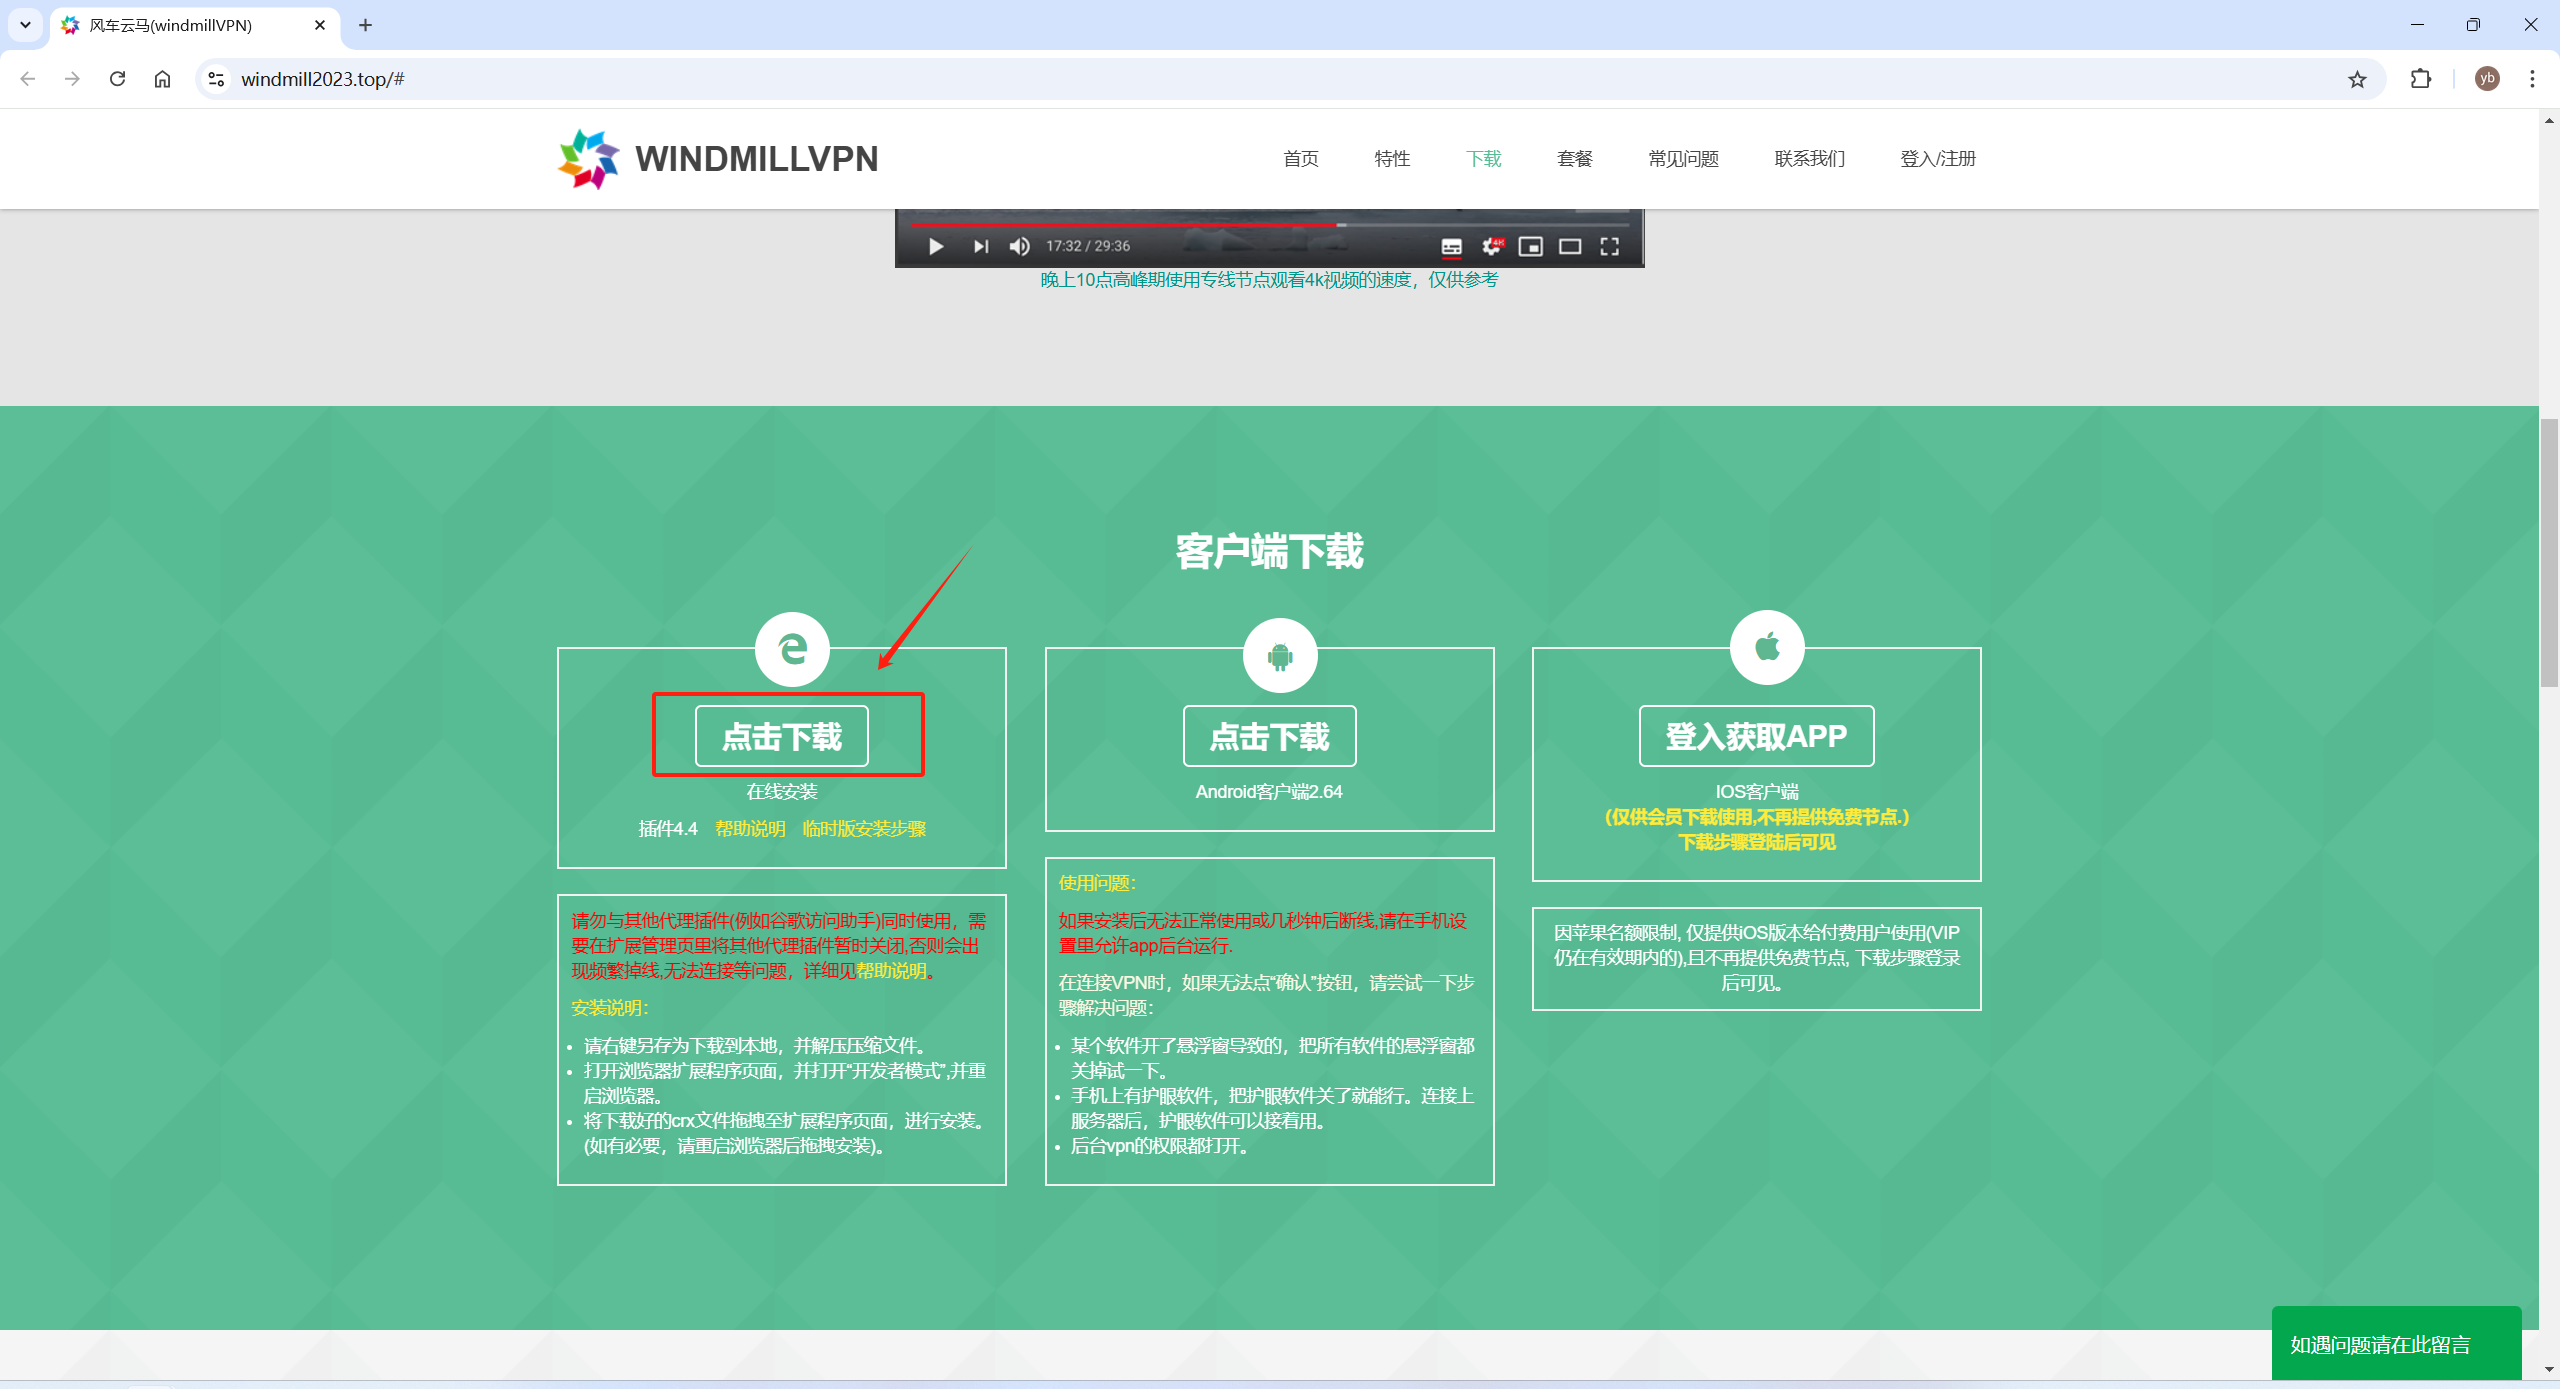Toggle video subtitles
This screenshot has height=1389, width=2560.
[1451, 246]
